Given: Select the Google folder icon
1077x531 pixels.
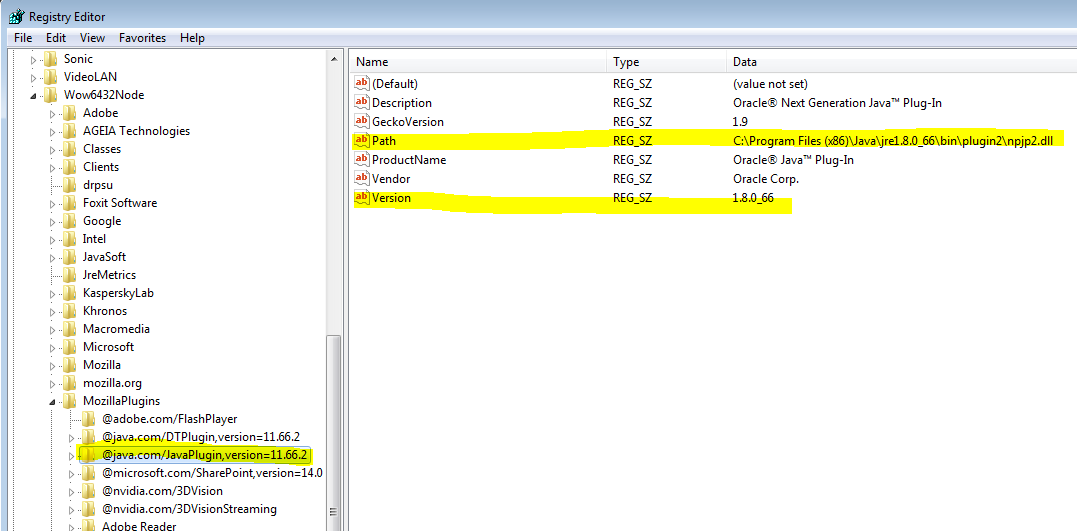Looking at the screenshot, I should pos(69,221).
